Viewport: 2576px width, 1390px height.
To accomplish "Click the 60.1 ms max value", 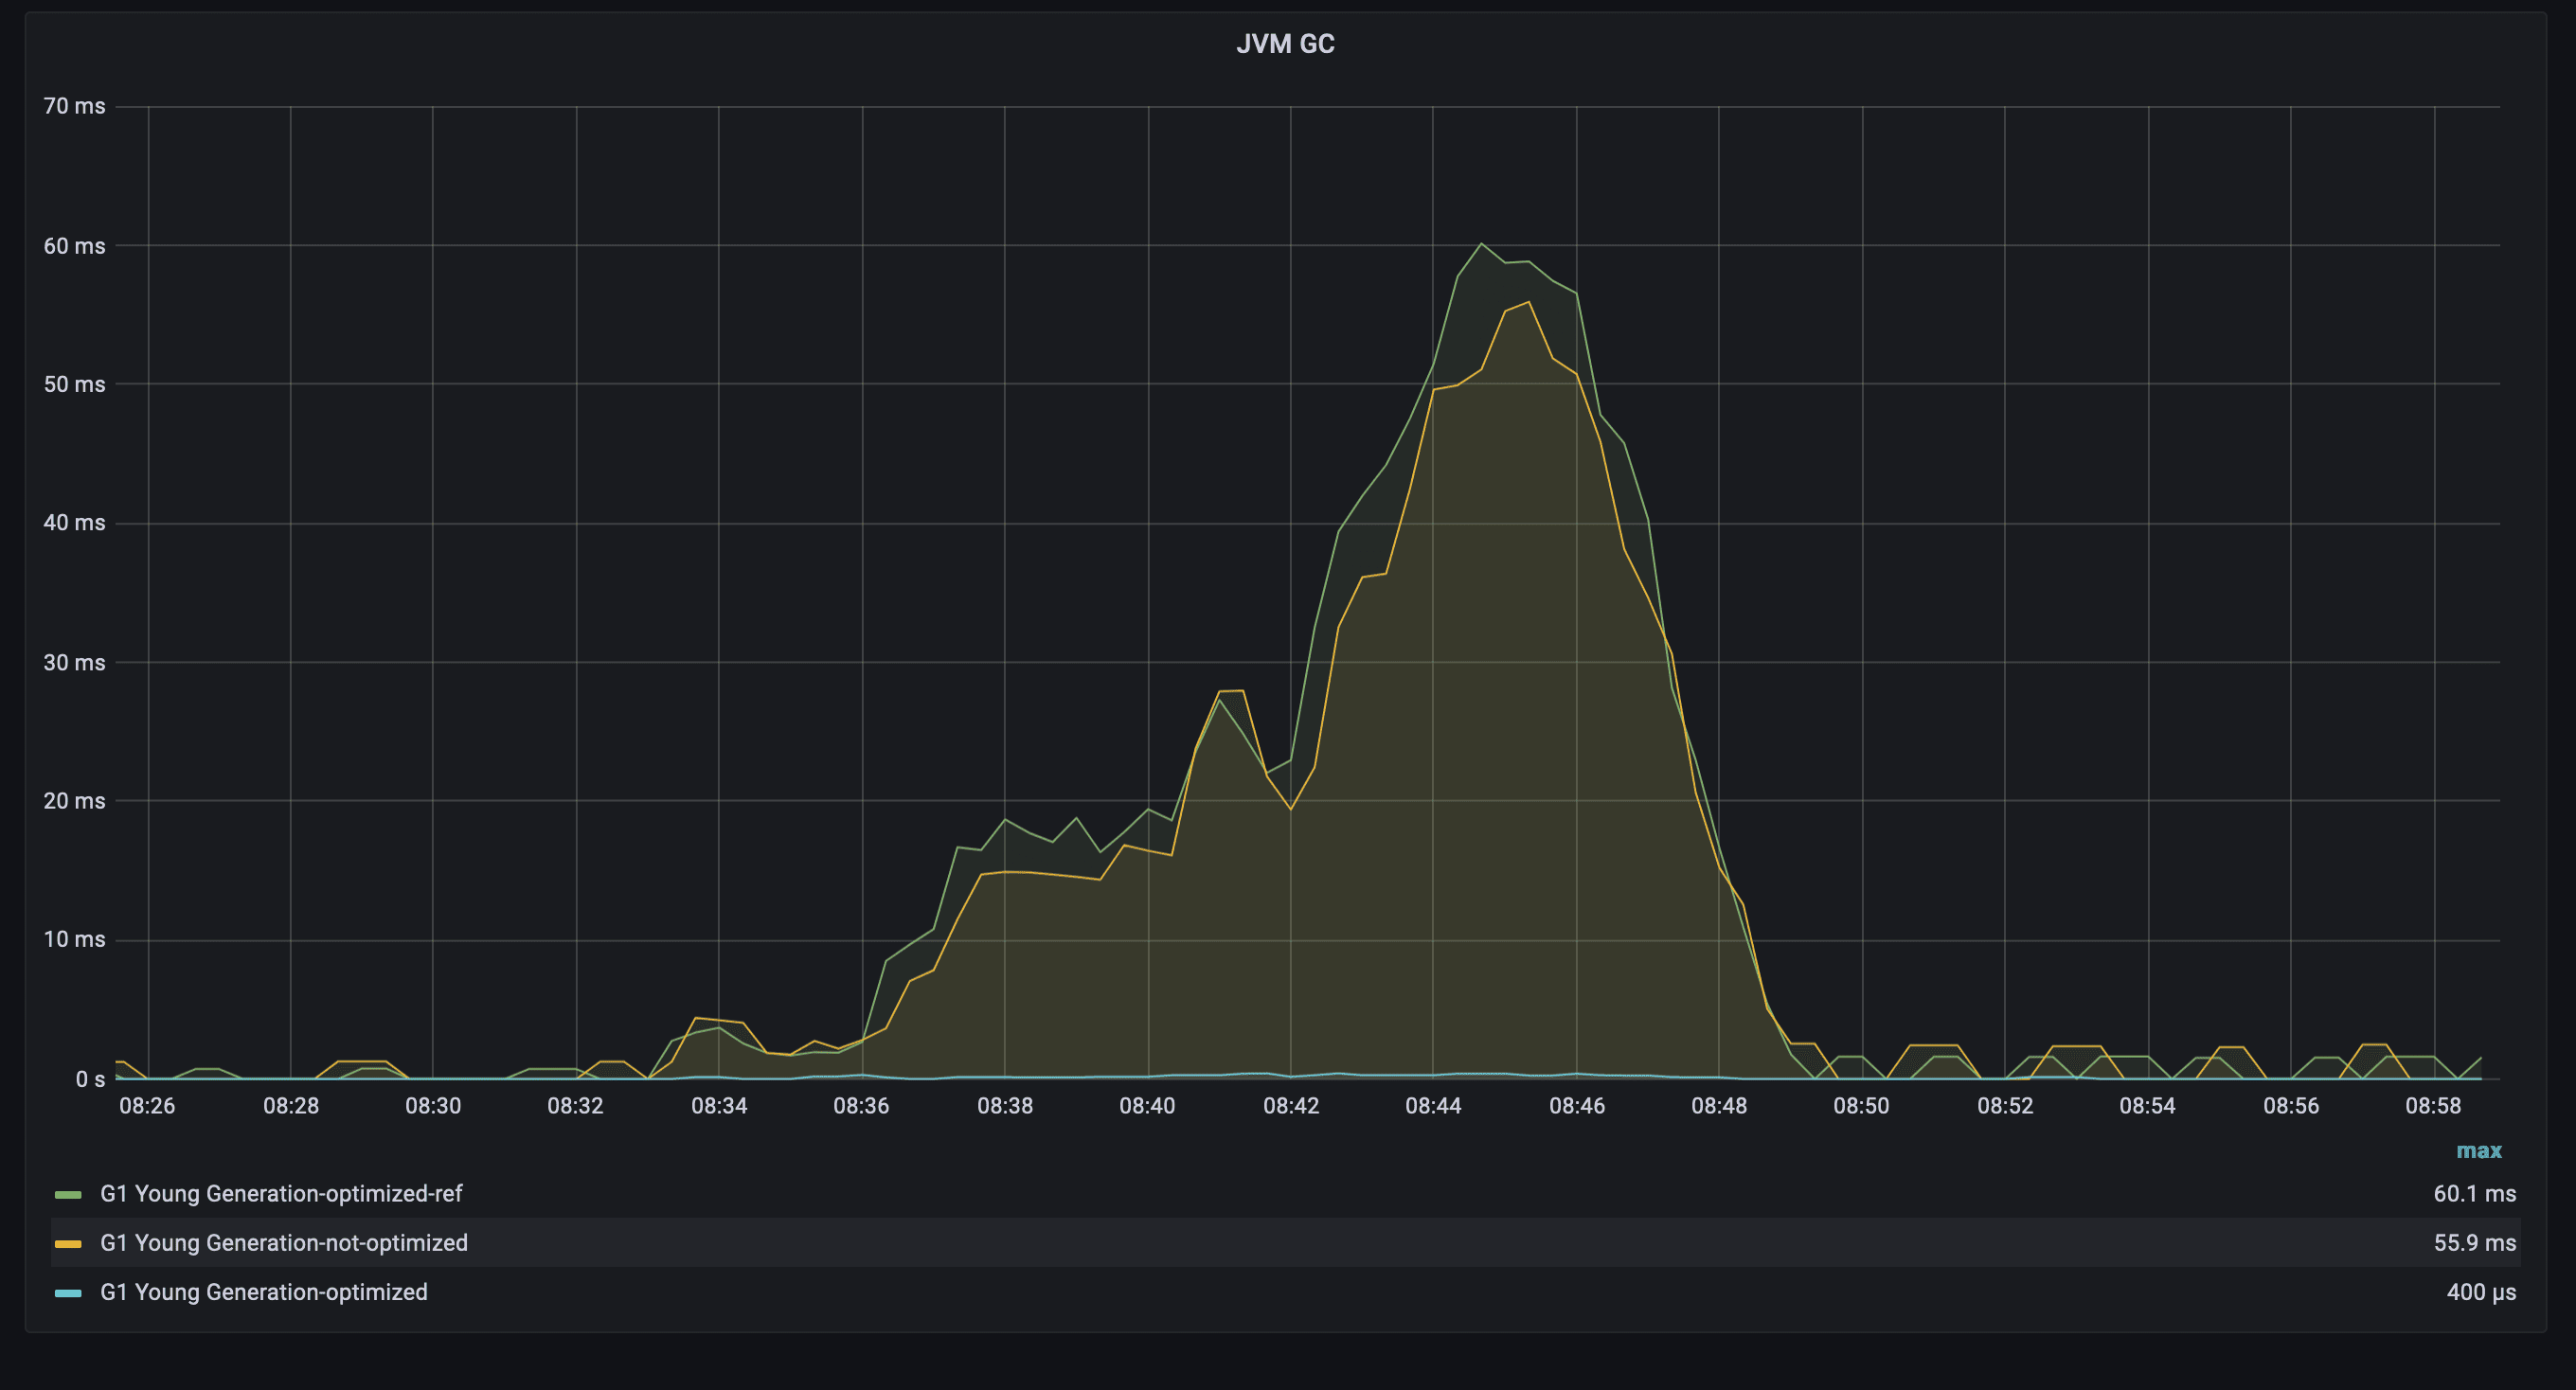I will coord(2474,1194).
